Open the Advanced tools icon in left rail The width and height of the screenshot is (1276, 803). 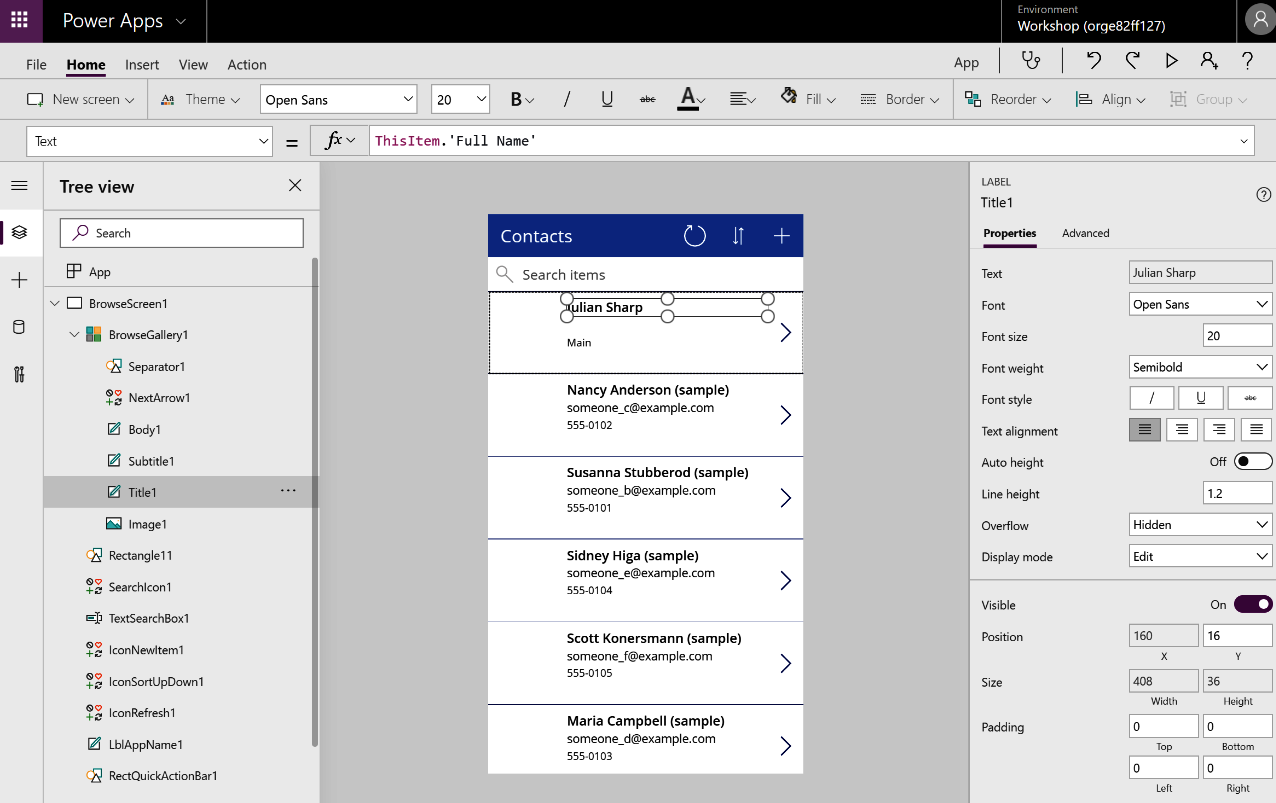click(x=19, y=375)
